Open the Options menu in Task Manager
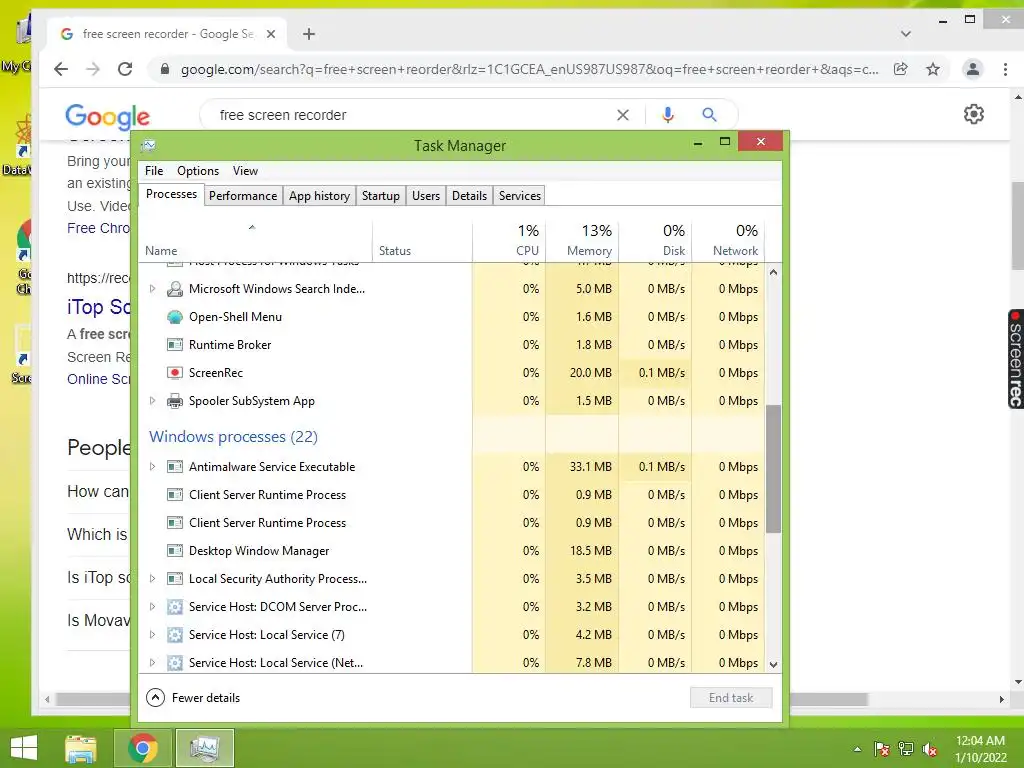1024x768 pixels. click(198, 171)
